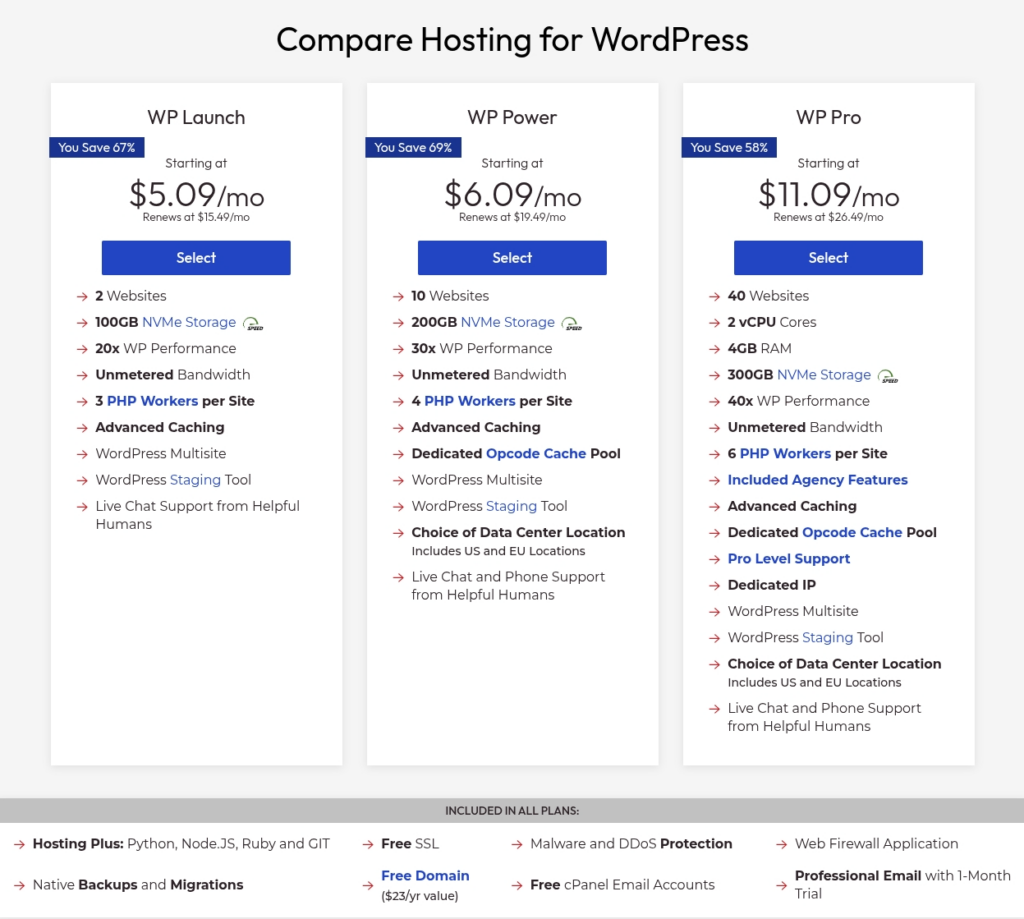Screen dimensions: 1024x919
Task: Open NVMe Storage link in WP Launch
Action: click(x=189, y=322)
